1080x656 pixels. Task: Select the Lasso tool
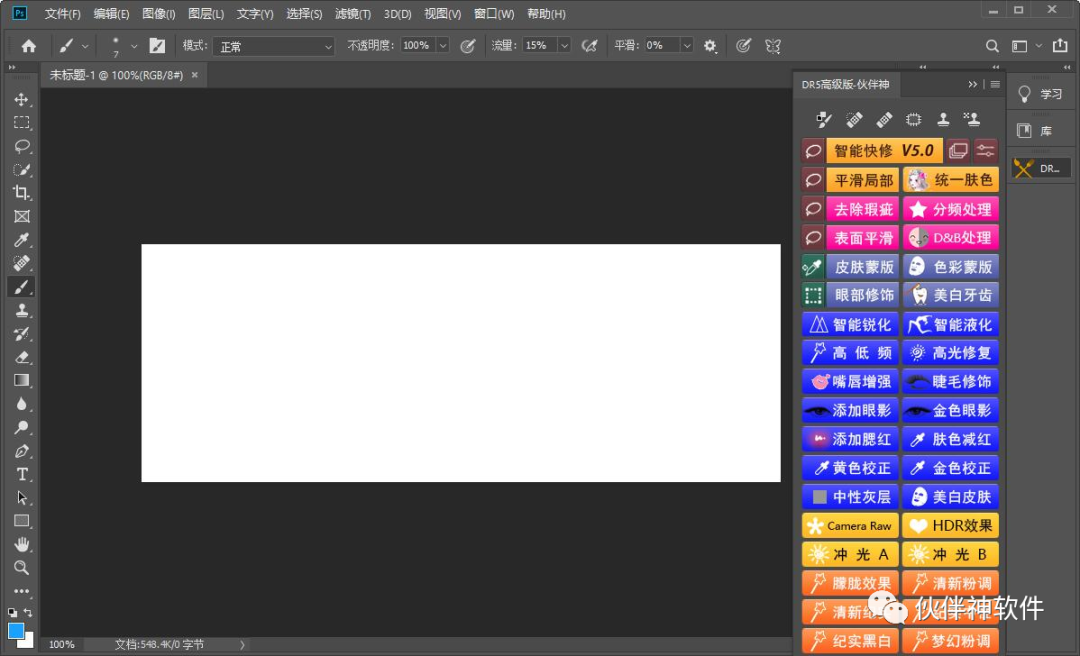(21, 146)
